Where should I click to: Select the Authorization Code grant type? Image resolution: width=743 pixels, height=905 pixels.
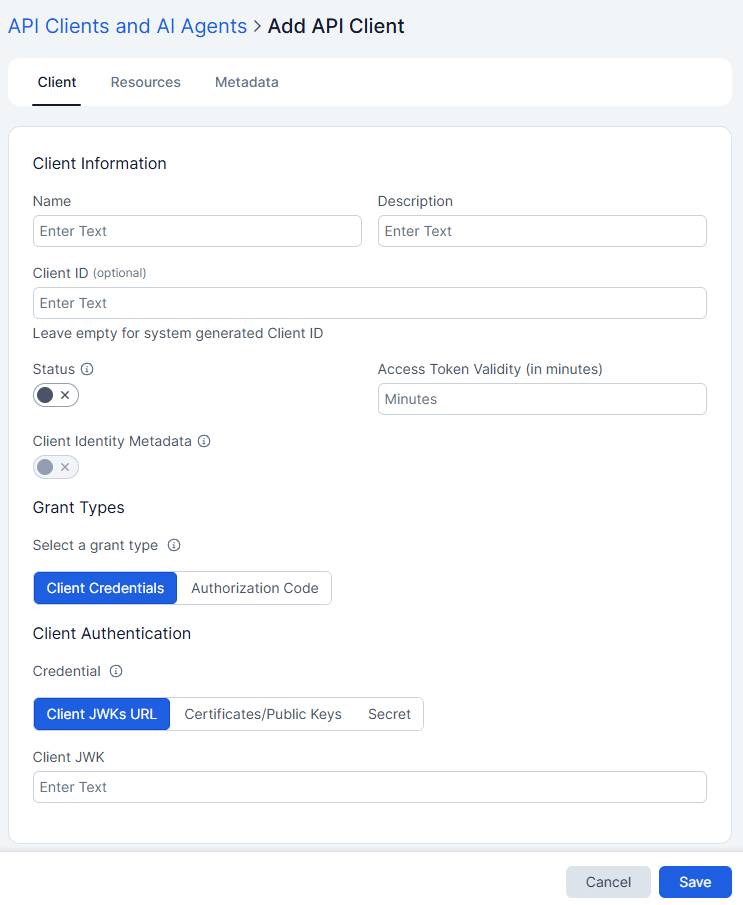255,588
